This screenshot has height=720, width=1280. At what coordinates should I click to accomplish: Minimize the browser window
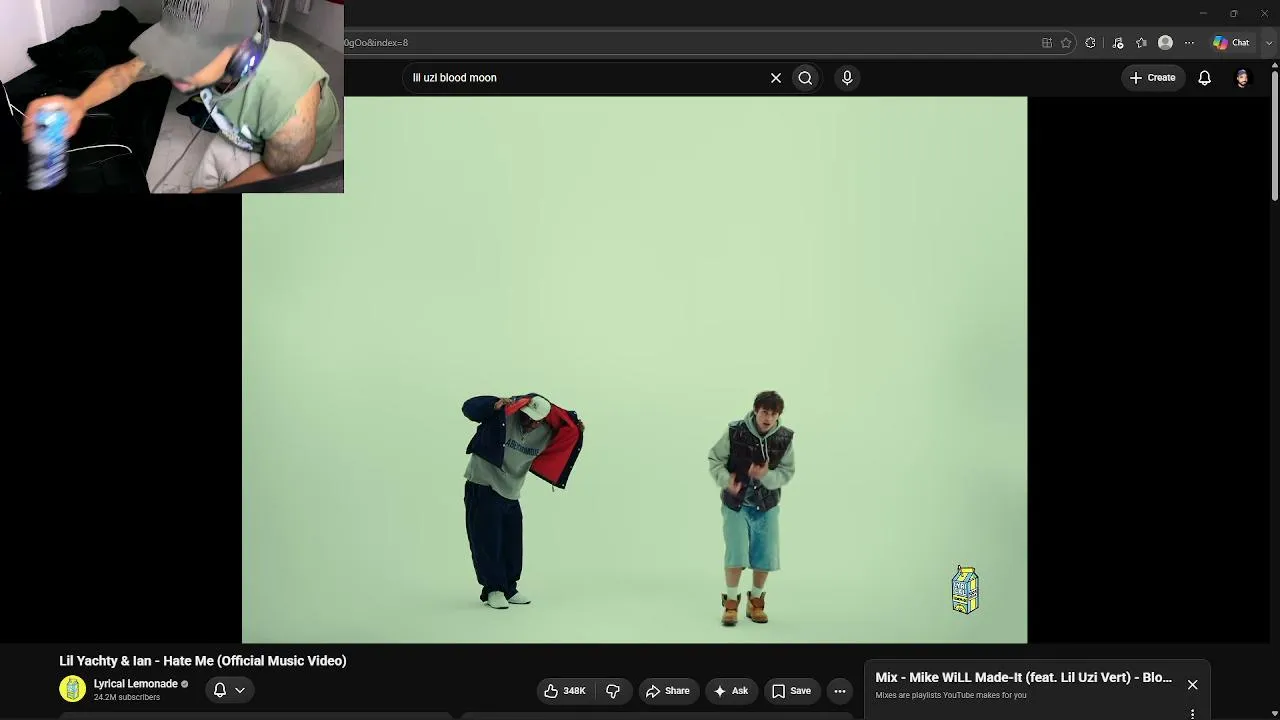pyautogui.click(x=1203, y=13)
